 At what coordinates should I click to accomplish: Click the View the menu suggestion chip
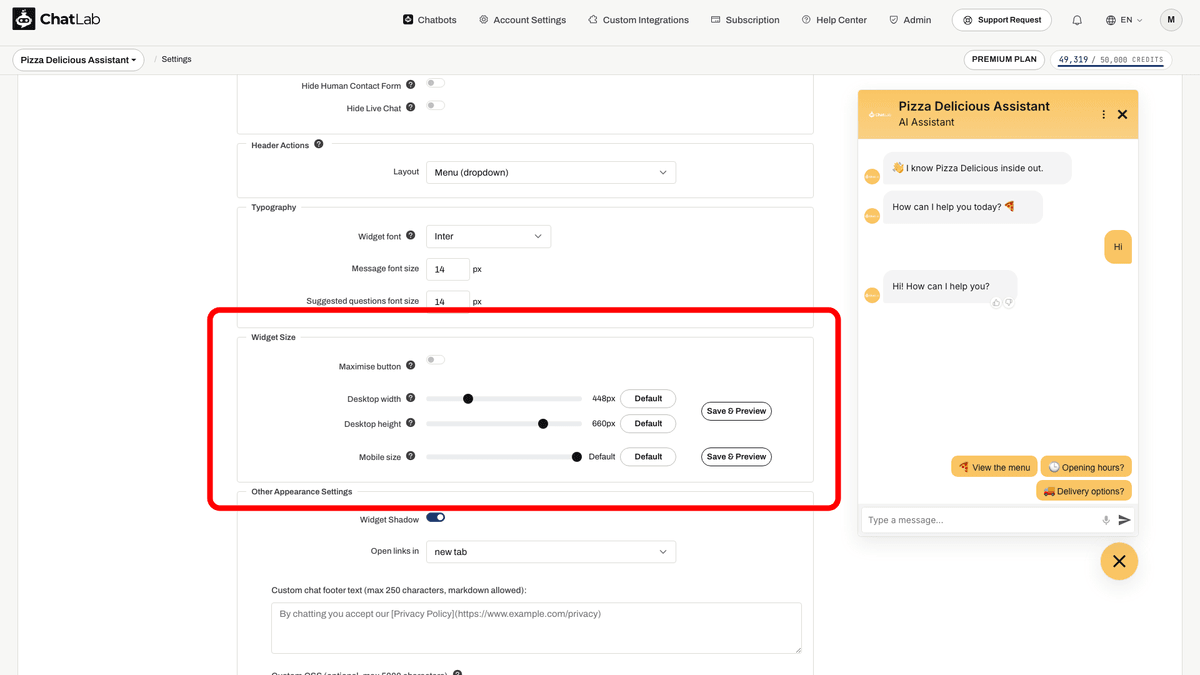coord(994,467)
